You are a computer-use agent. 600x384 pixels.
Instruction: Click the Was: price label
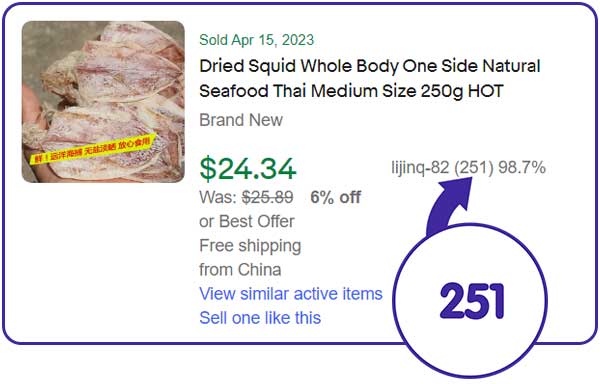(218, 197)
